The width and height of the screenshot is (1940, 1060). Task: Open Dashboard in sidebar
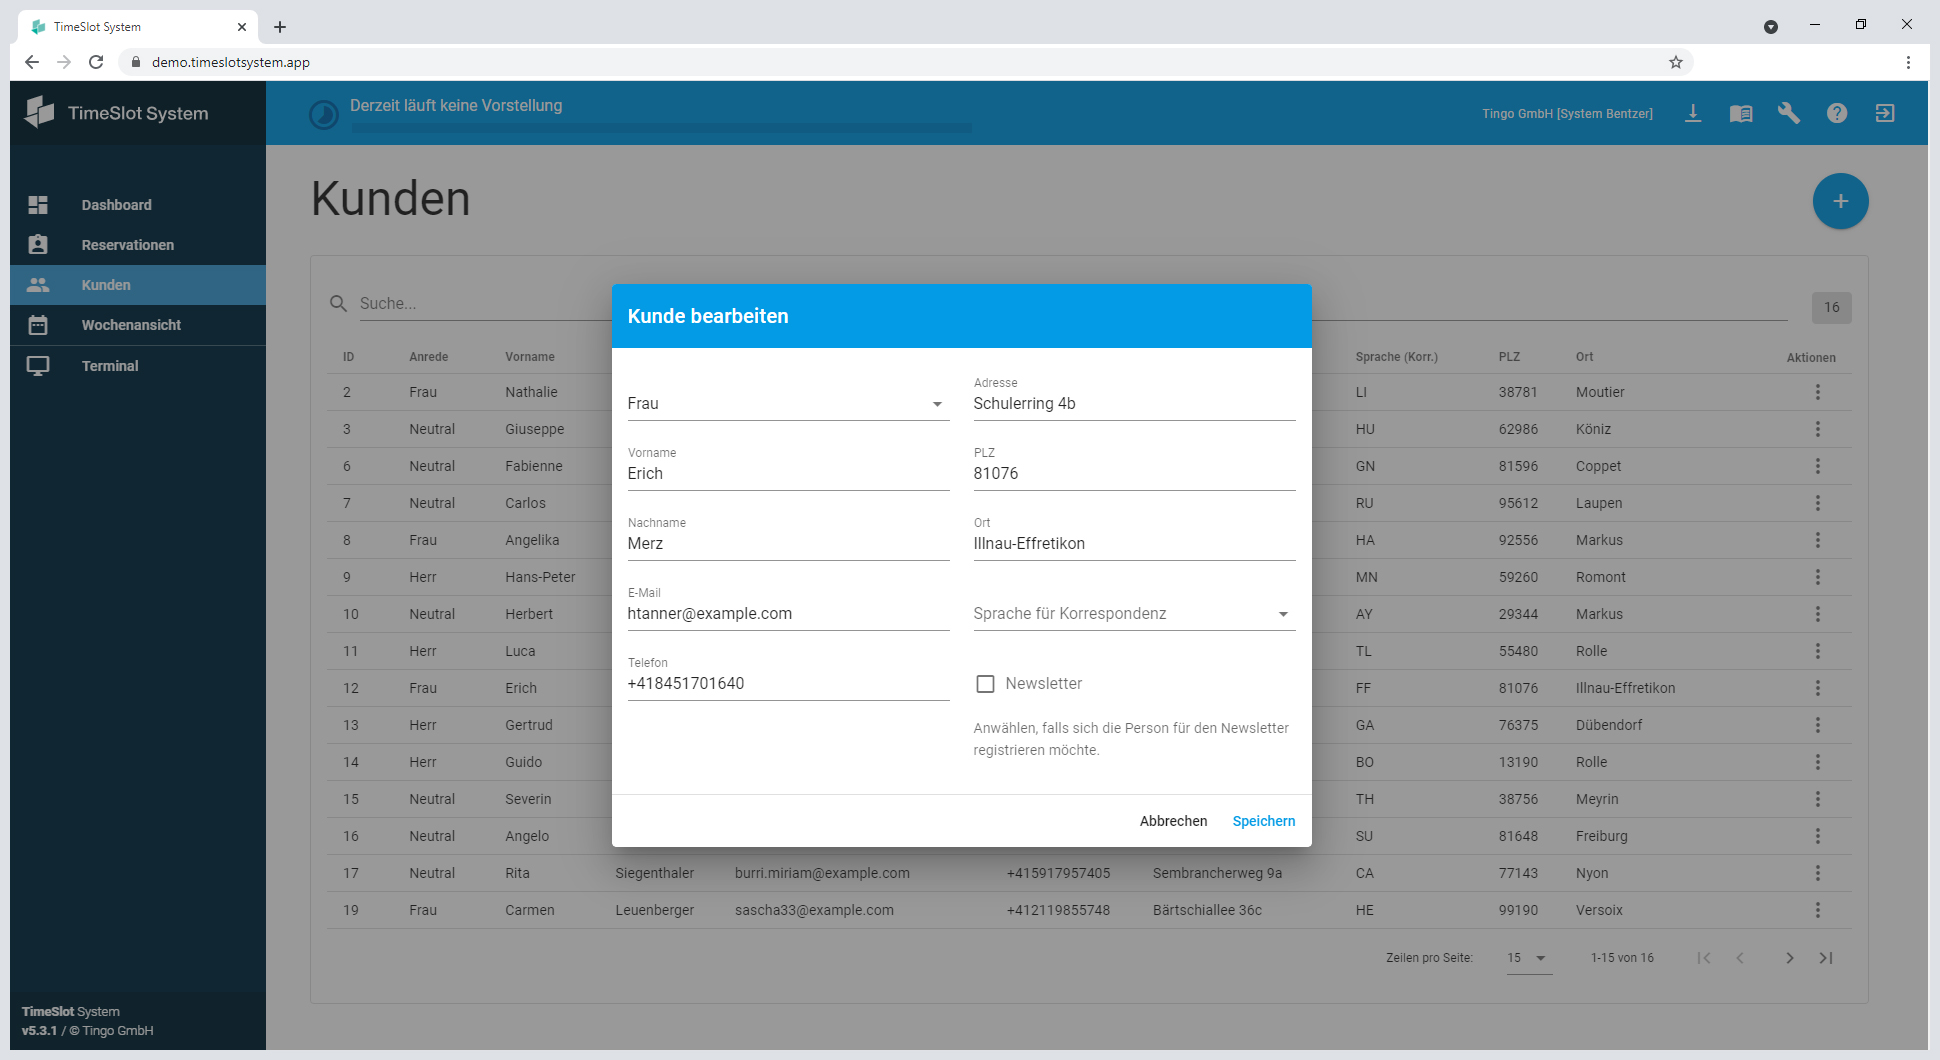[138, 205]
